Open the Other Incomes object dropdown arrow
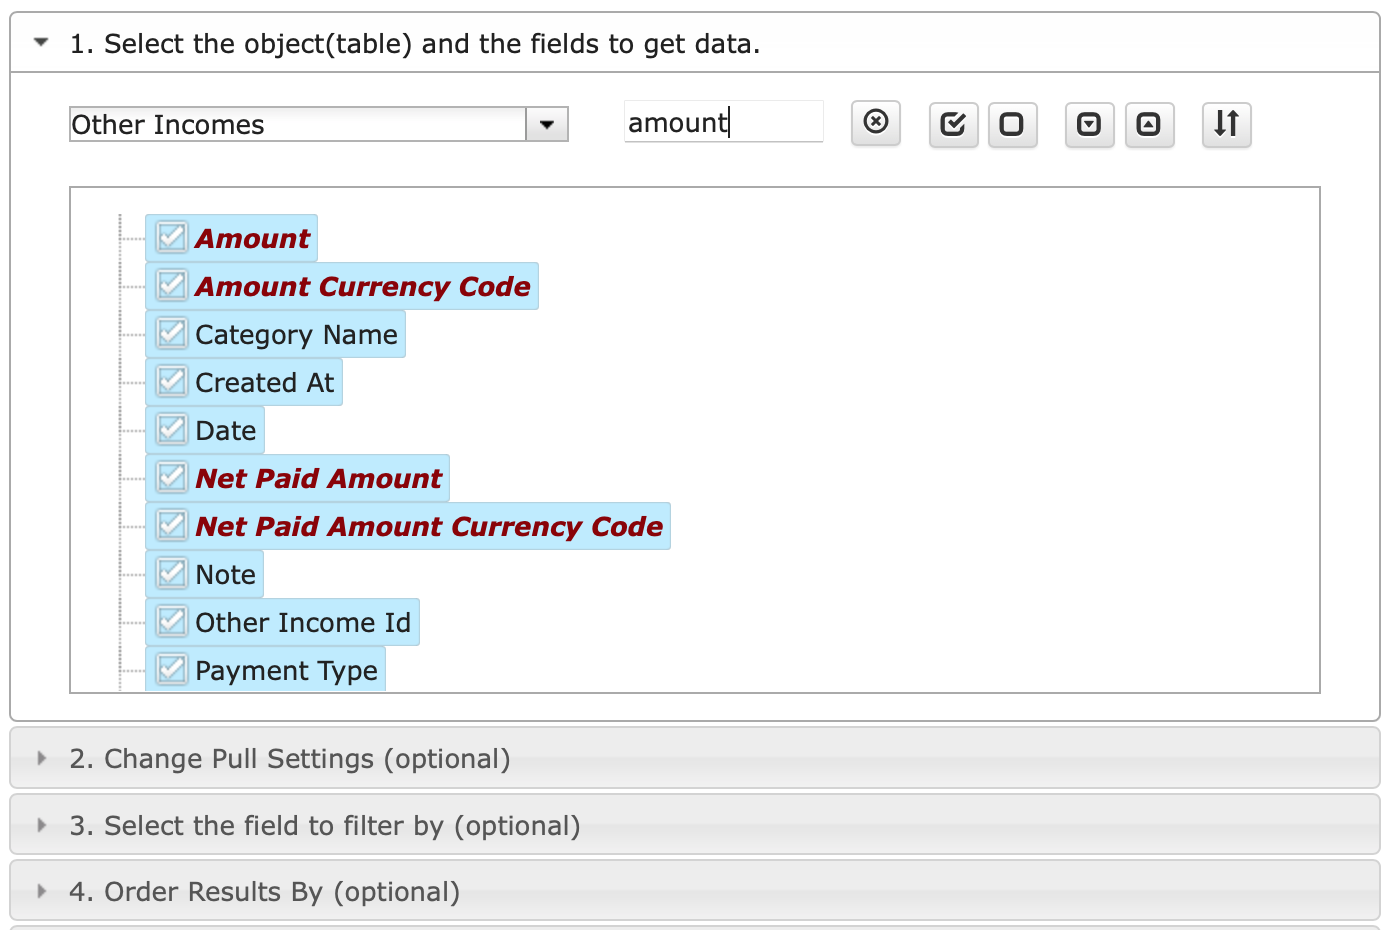1390x930 pixels. 547,125
